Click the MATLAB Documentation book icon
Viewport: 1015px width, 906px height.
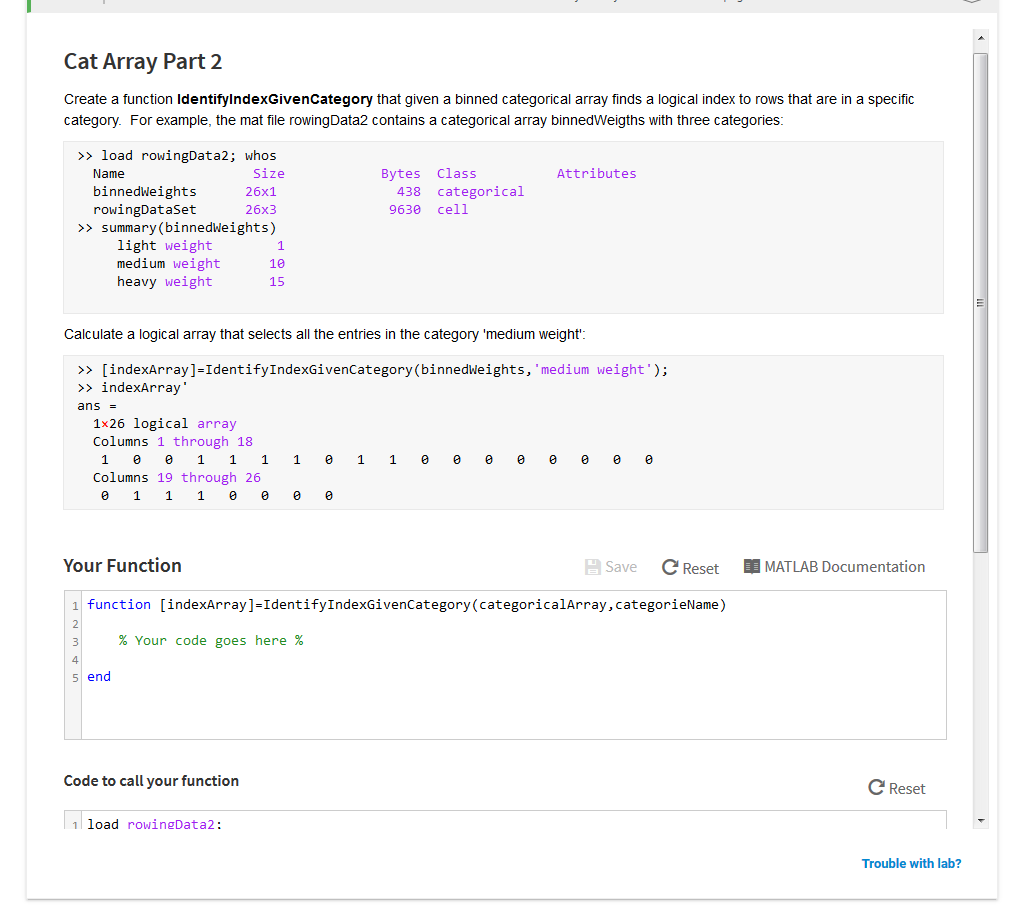tap(752, 567)
